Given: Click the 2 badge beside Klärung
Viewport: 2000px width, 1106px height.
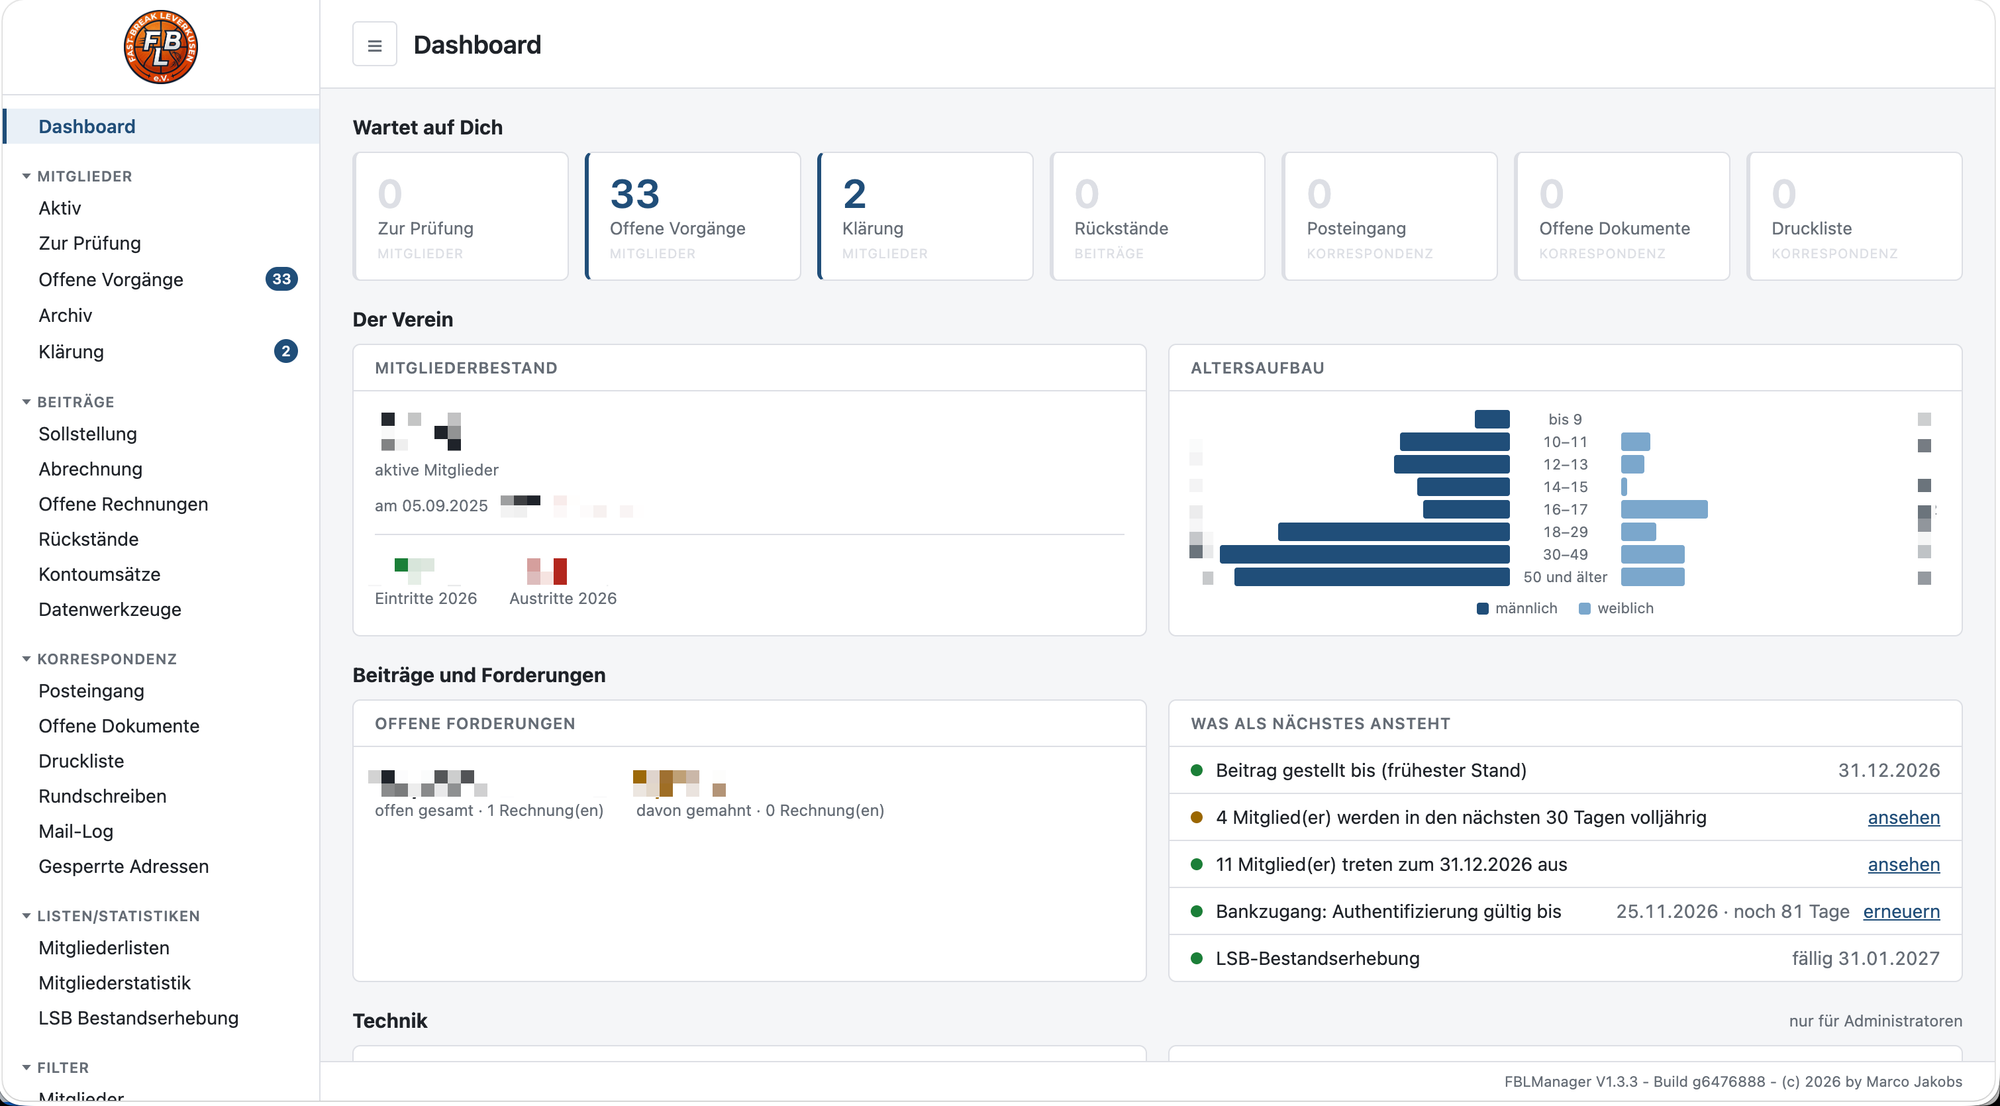Looking at the screenshot, I should pos(286,351).
